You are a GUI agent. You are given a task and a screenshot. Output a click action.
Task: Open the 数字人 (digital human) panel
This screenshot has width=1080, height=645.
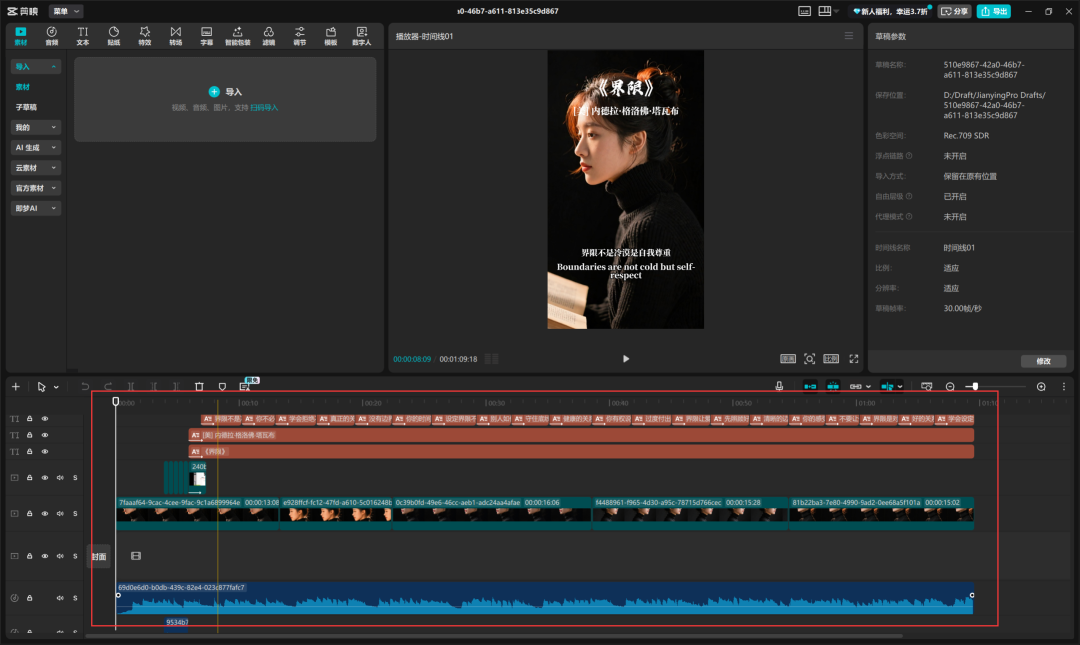361,36
